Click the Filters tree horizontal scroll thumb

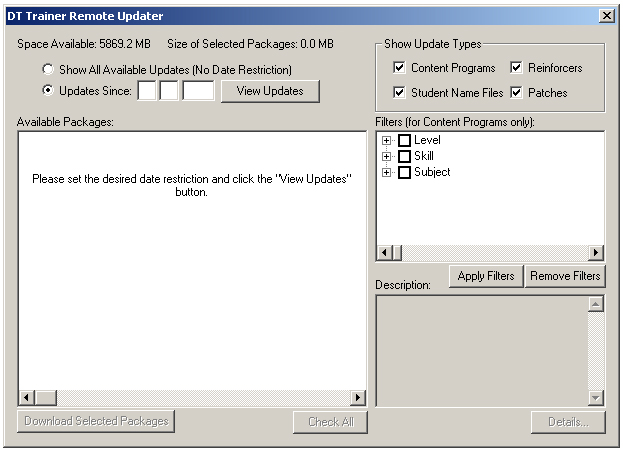(397, 253)
